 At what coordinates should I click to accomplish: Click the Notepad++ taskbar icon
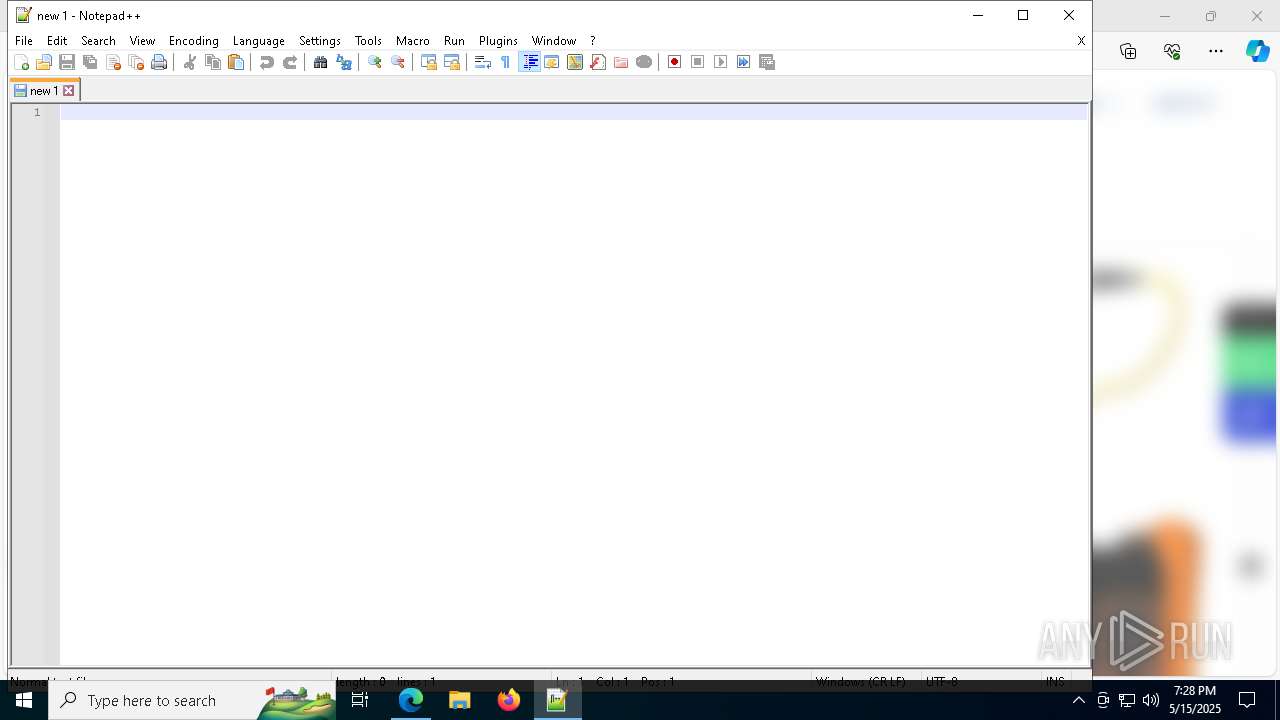(557, 700)
